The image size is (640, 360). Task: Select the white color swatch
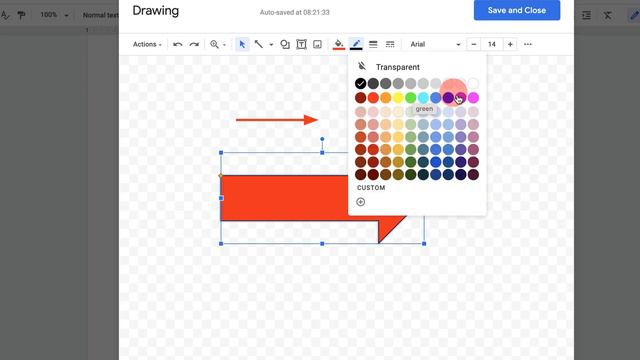coord(473,84)
